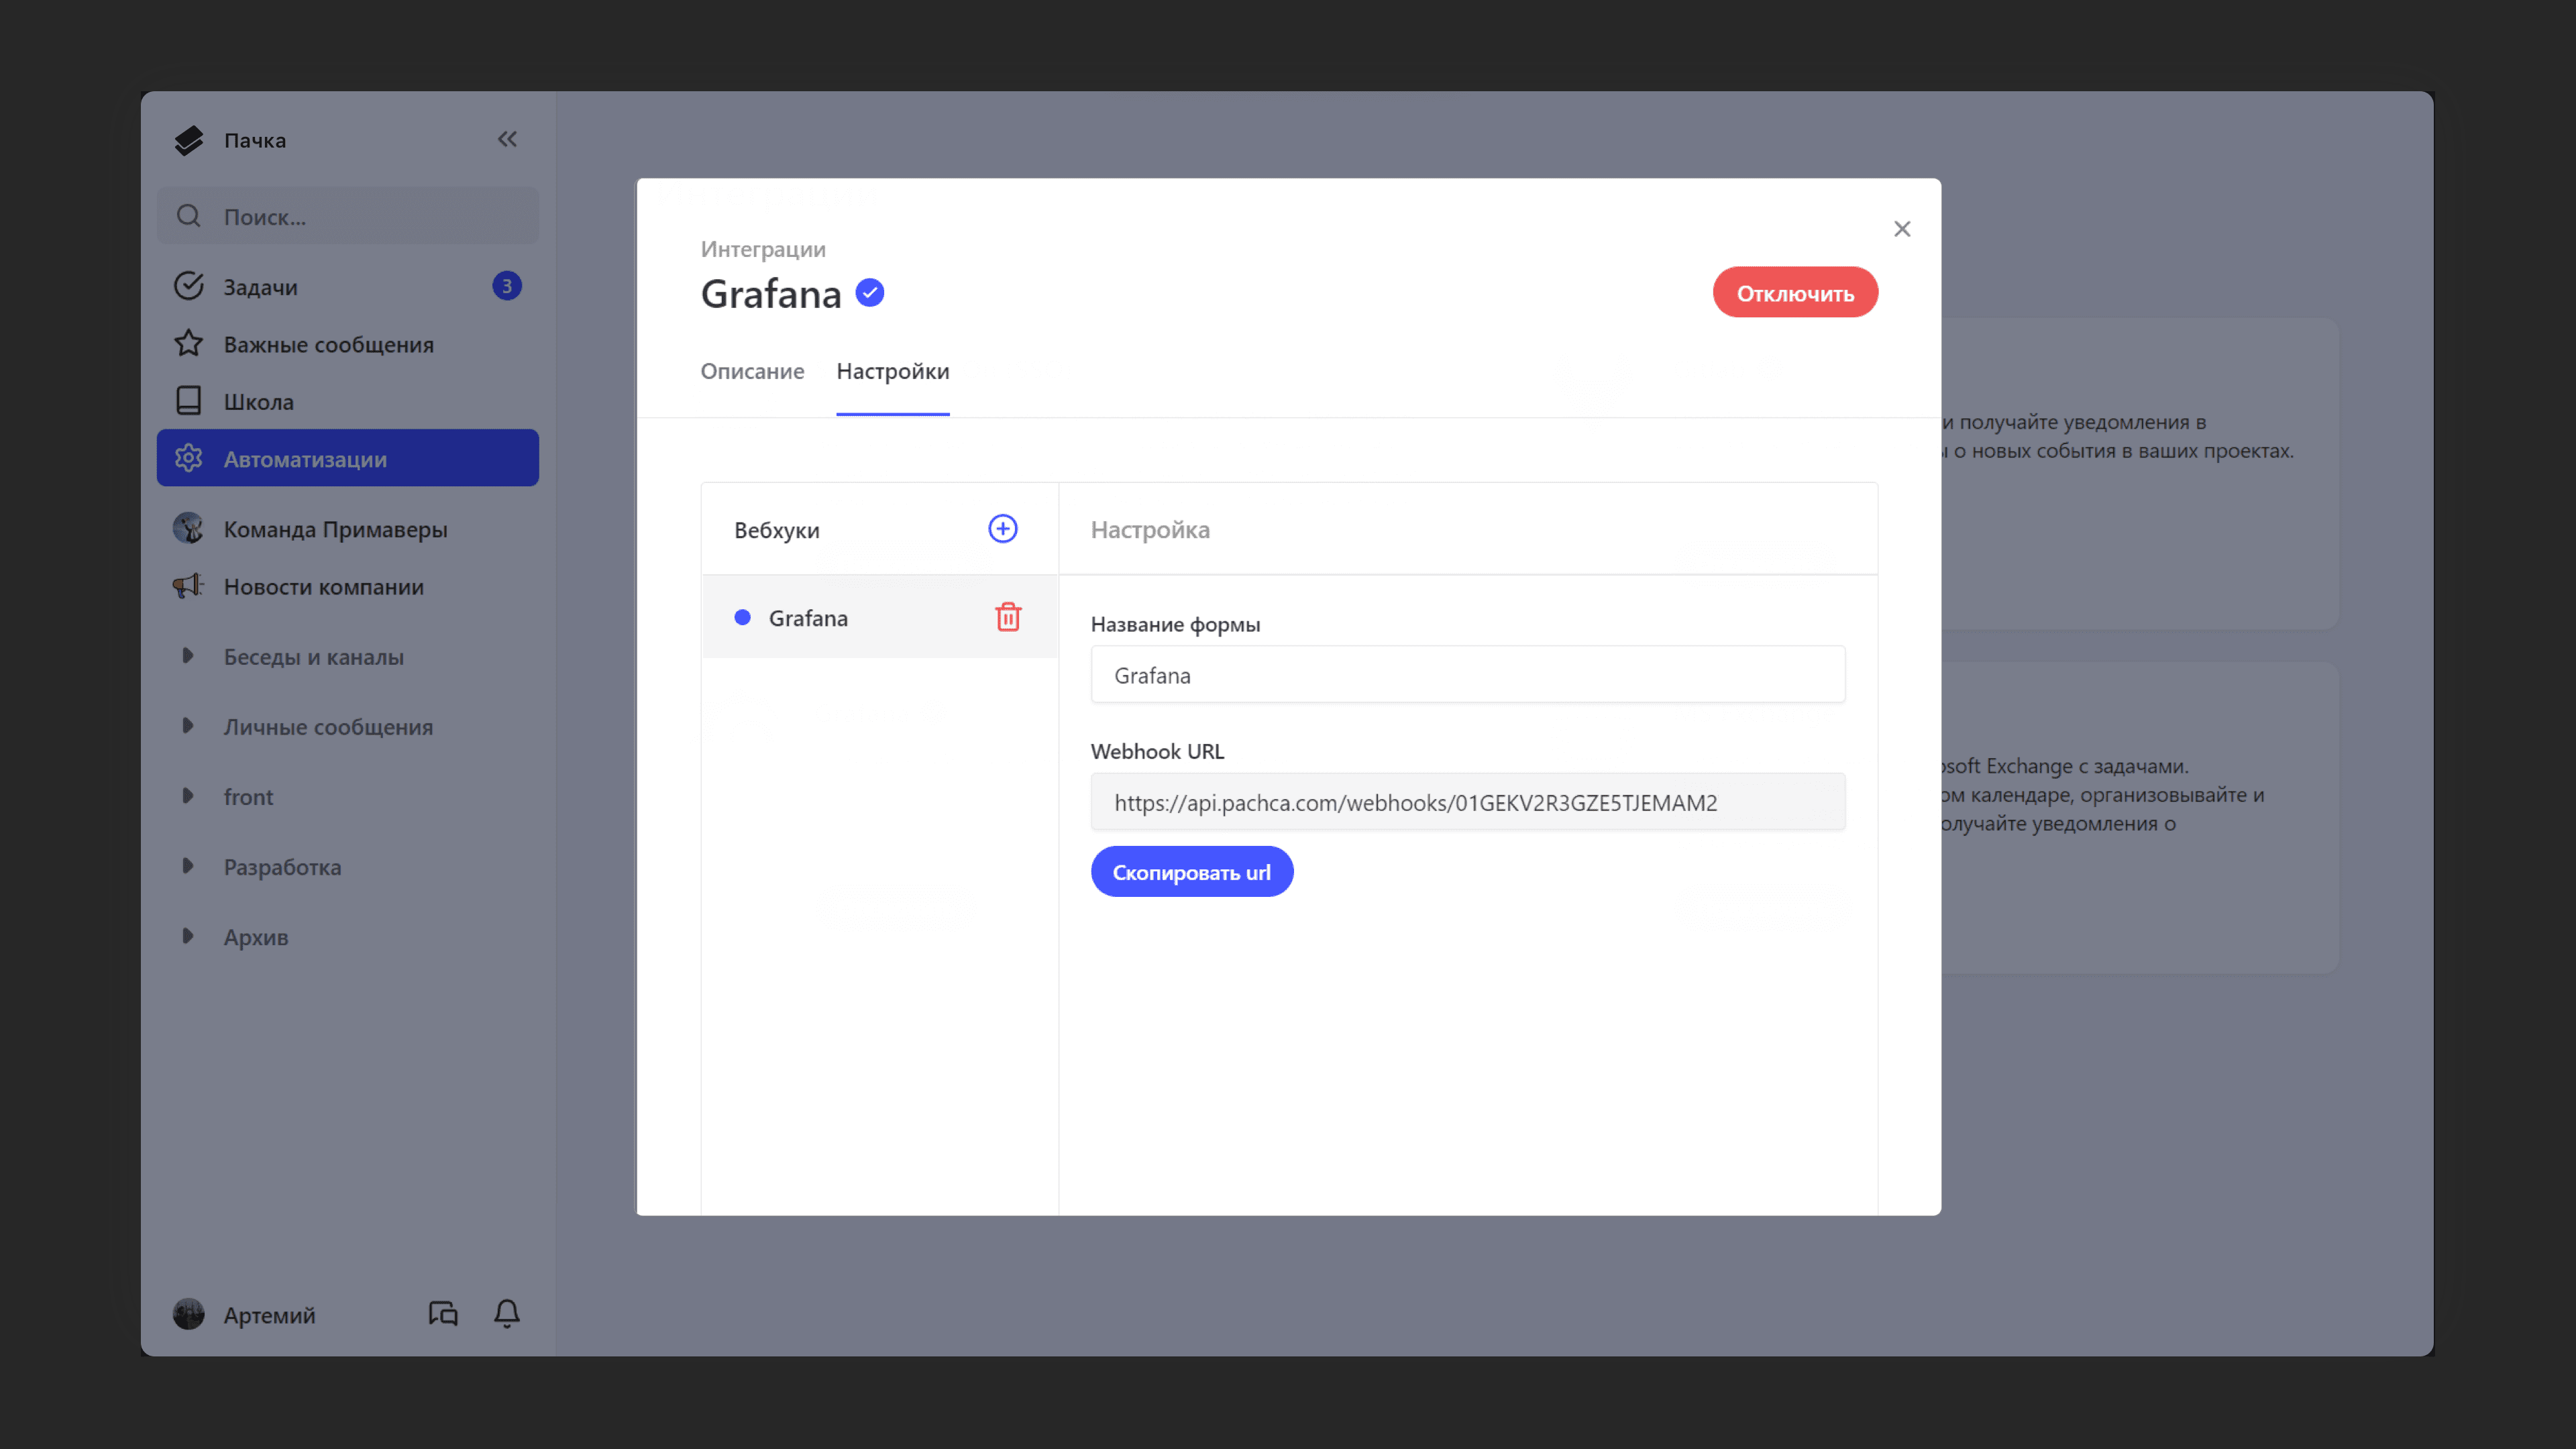Open notifications bell icon
This screenshot has height=1449, width=2576.
507,1313
